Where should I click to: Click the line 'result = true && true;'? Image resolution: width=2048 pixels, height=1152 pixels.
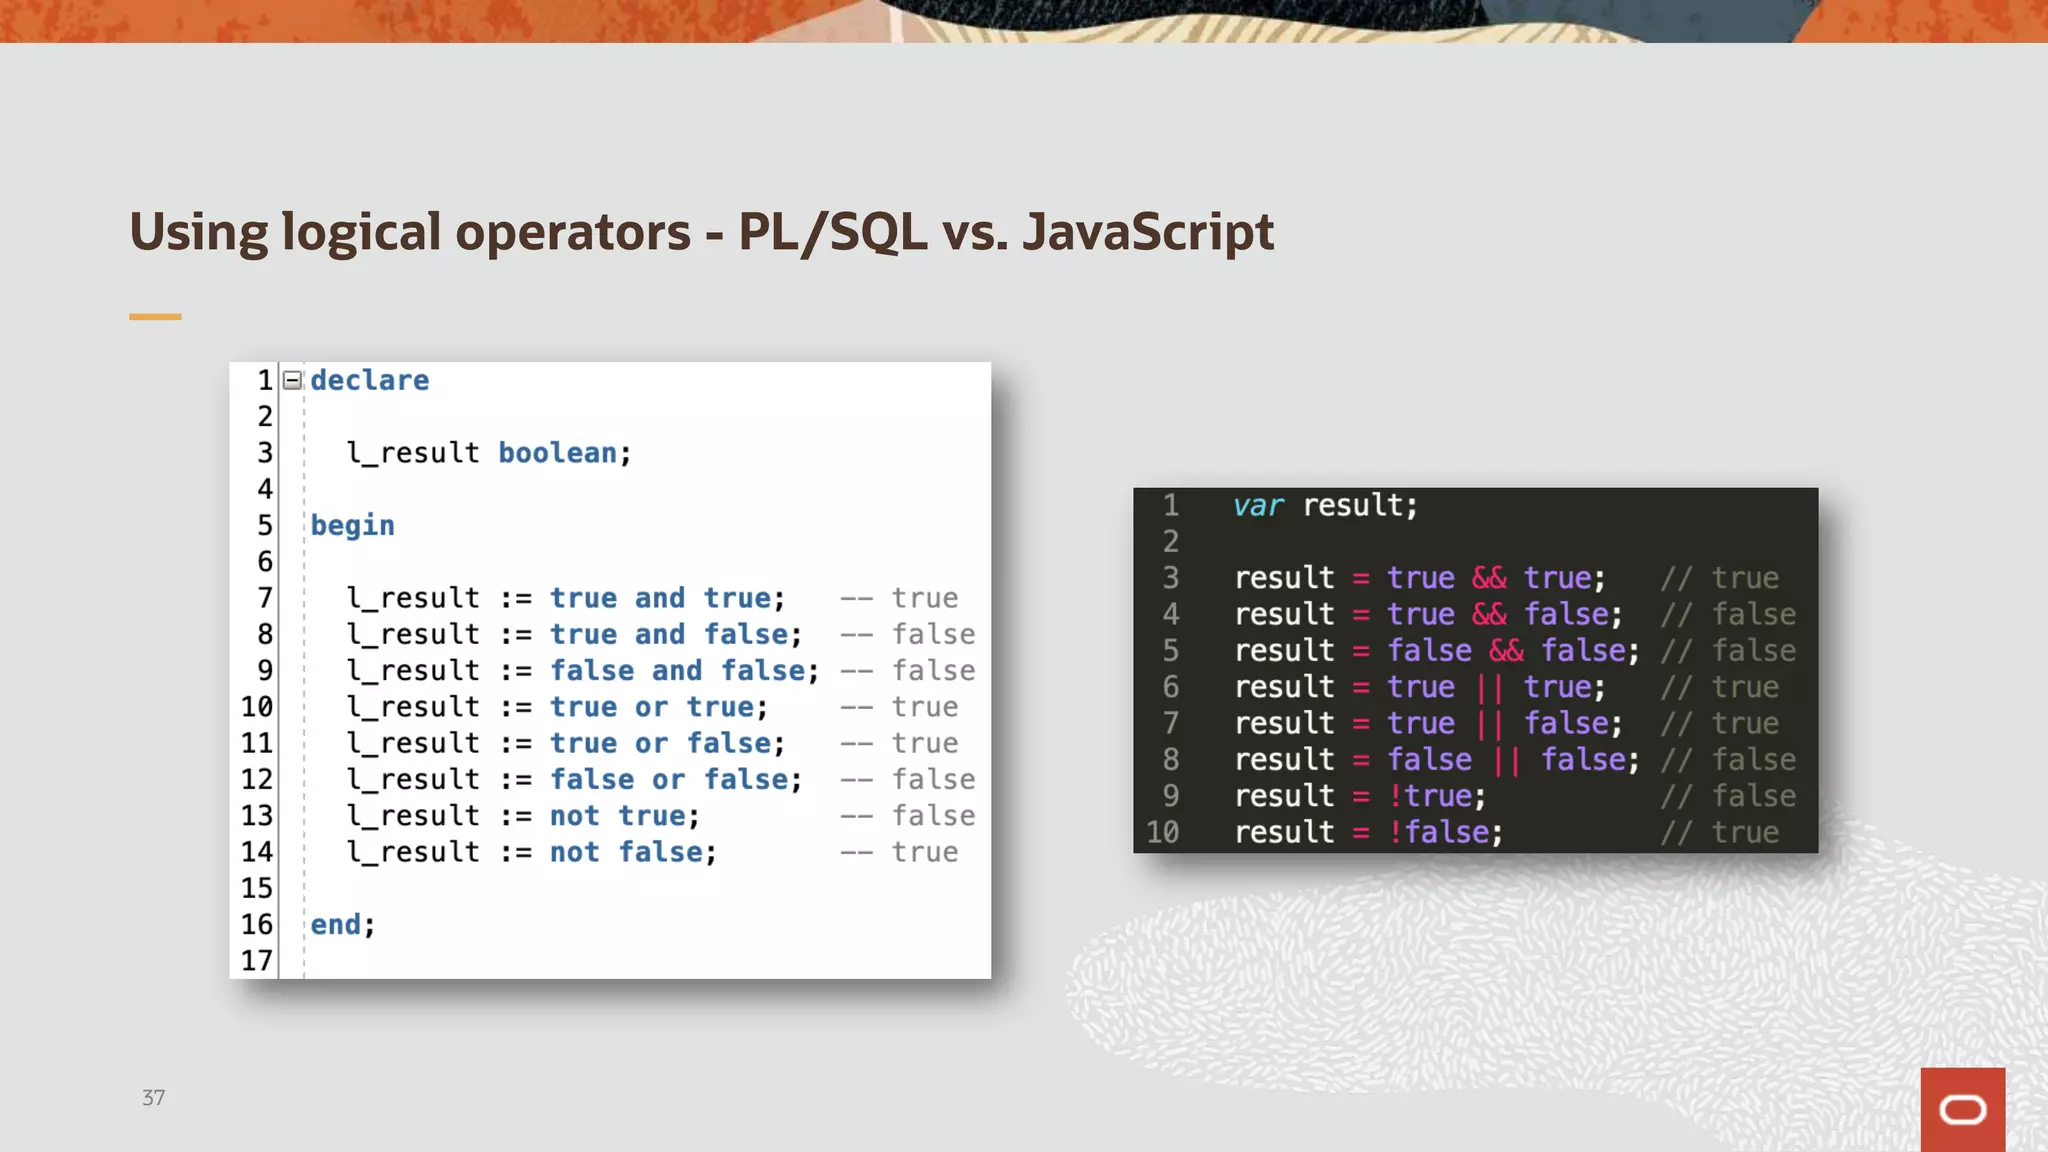pyautogui.click(x=1420, y=578)
